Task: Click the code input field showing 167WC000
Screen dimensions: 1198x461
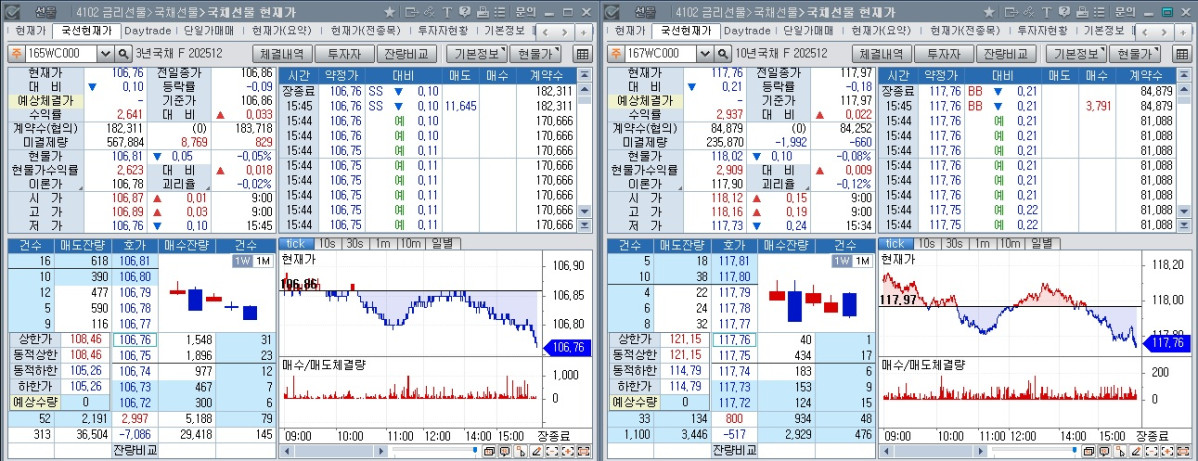Action: (x=660, y=54)
